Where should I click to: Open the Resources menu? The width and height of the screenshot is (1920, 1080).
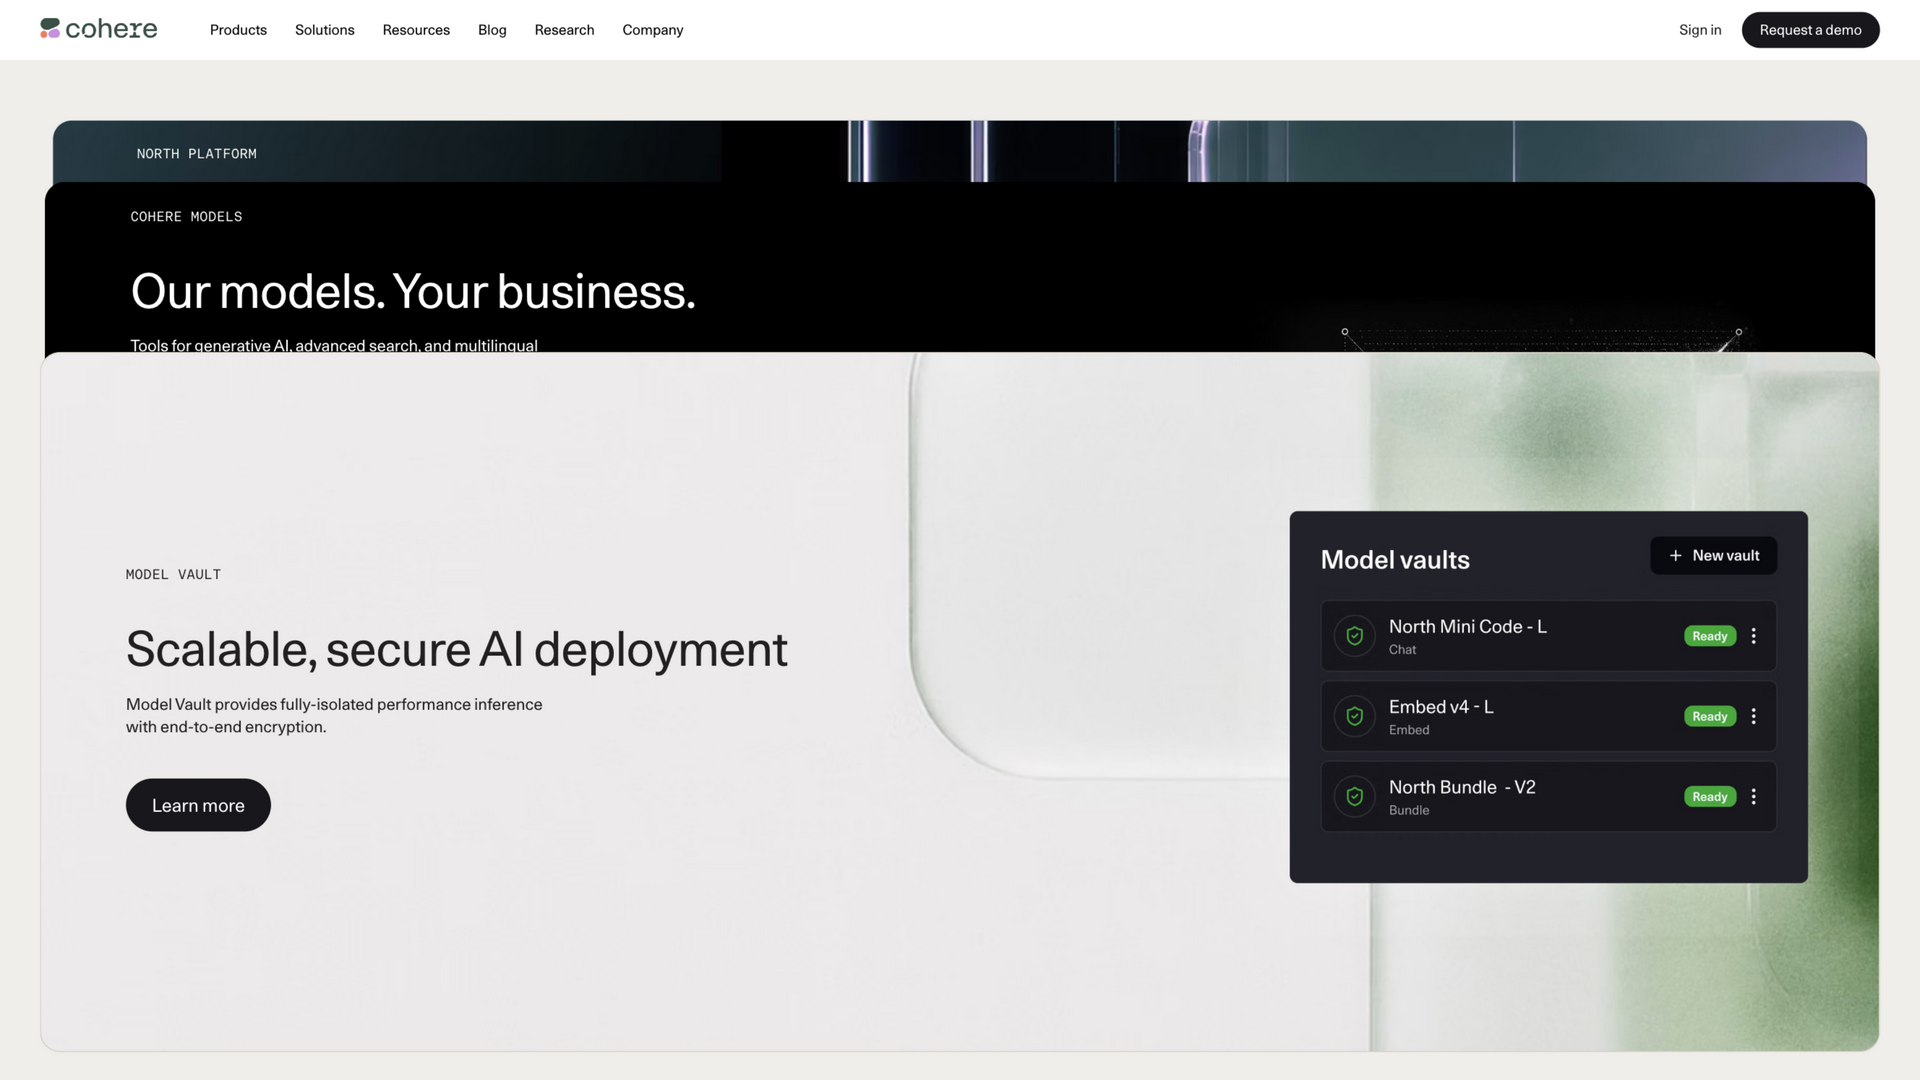(x=416, y=30)
